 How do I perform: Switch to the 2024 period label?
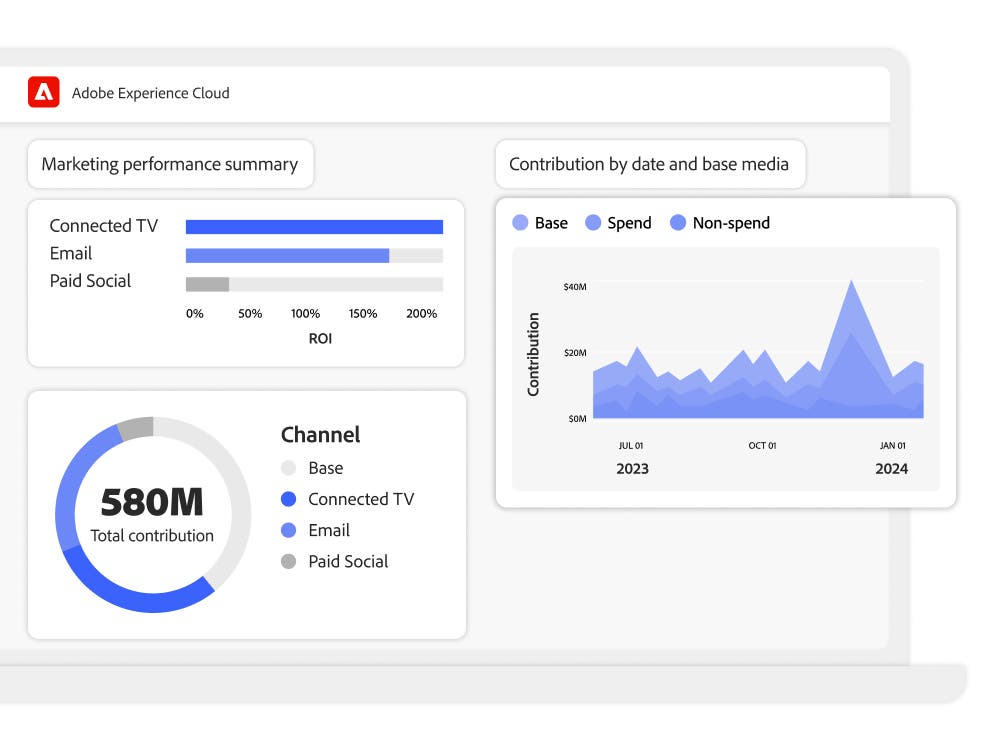(x=893, y=468)
